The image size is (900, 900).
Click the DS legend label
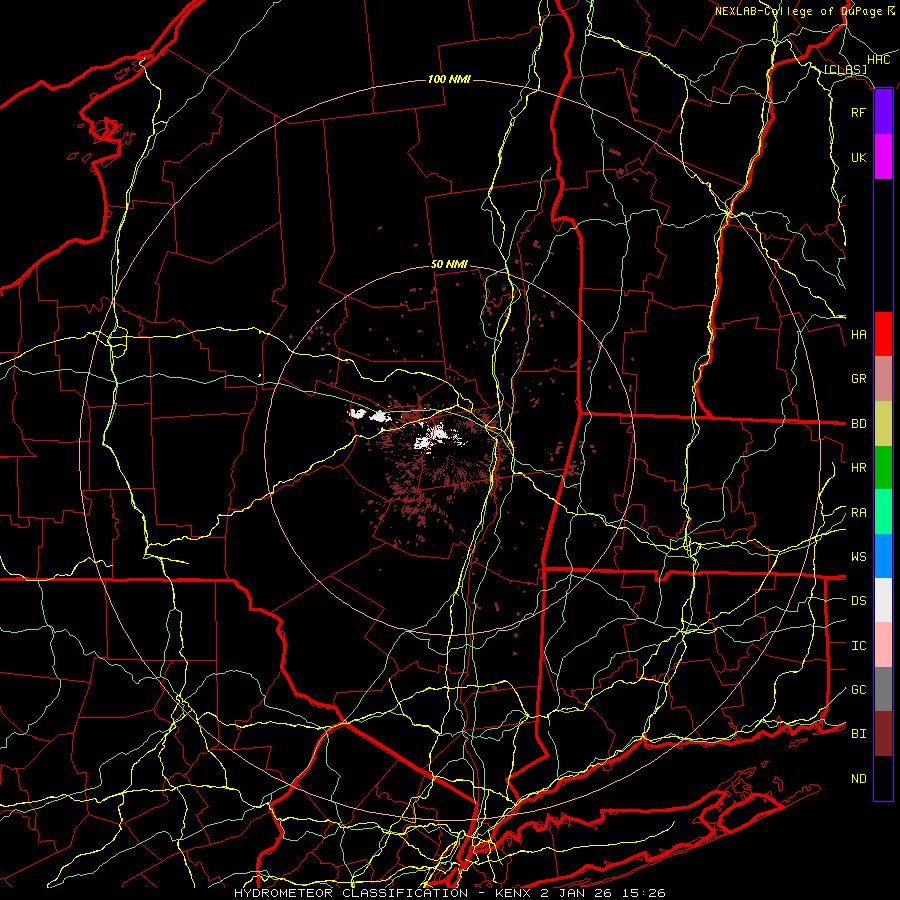coord(858,601)
